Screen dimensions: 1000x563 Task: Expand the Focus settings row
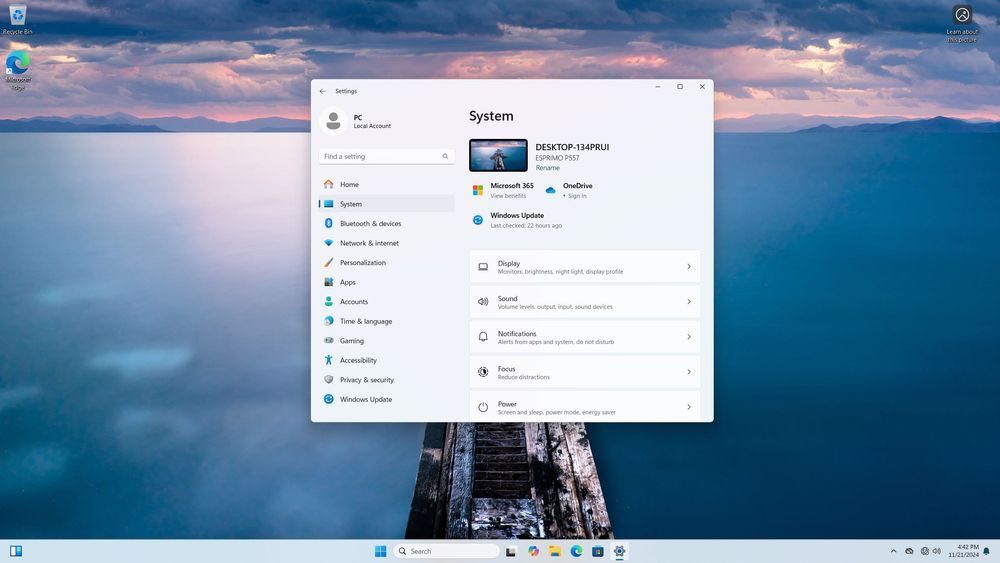pyautogui.click(x=585, y=372)
